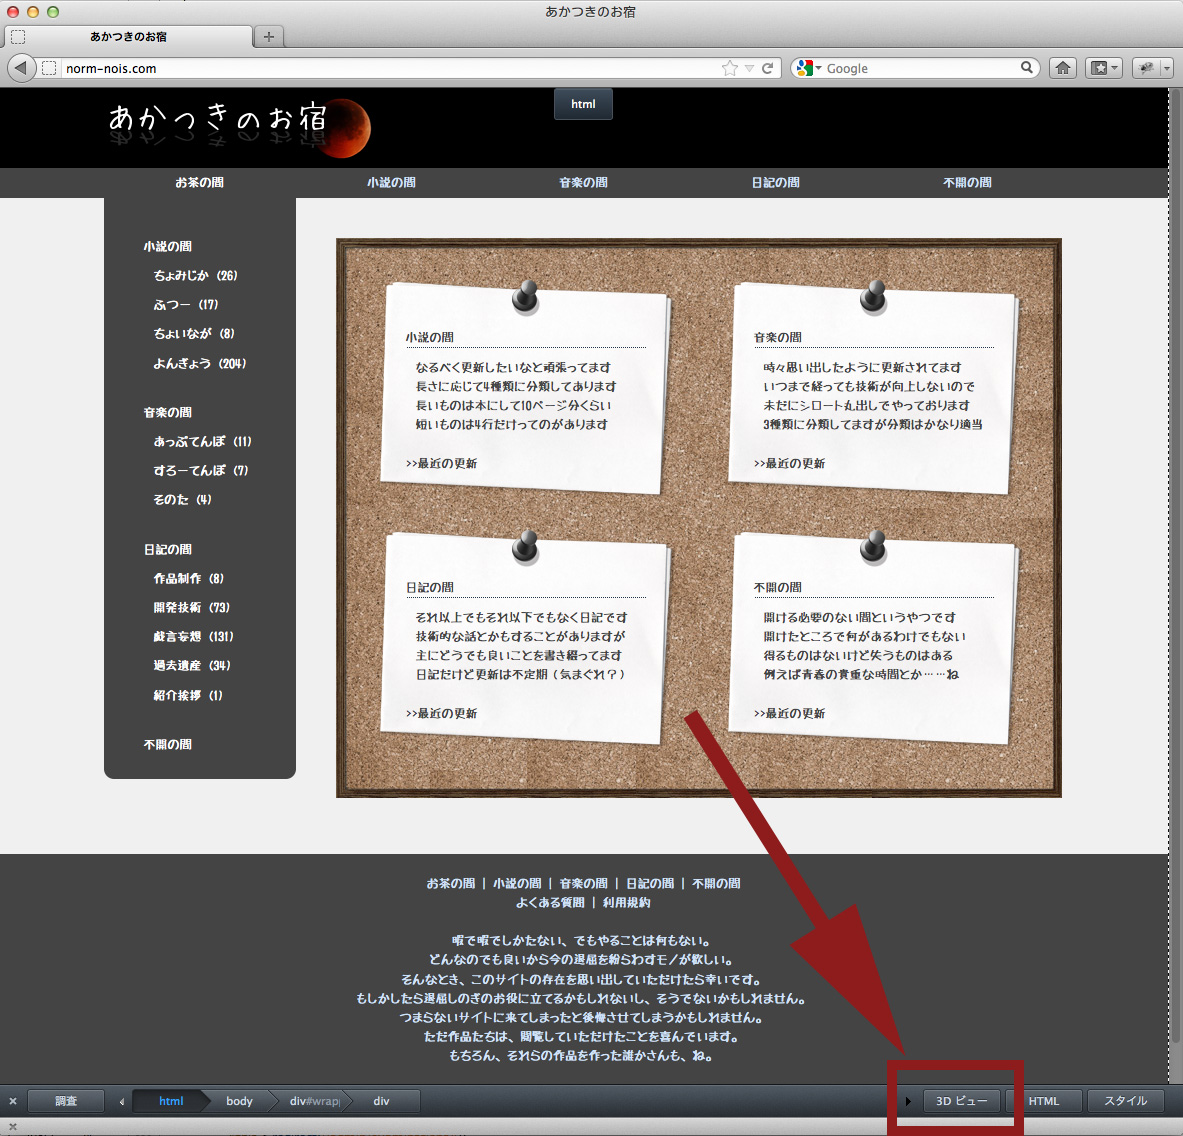Toggle the スタイル style panel button
The width and height of the screenshot is (1183, 1136).
coord(1125,1101)
